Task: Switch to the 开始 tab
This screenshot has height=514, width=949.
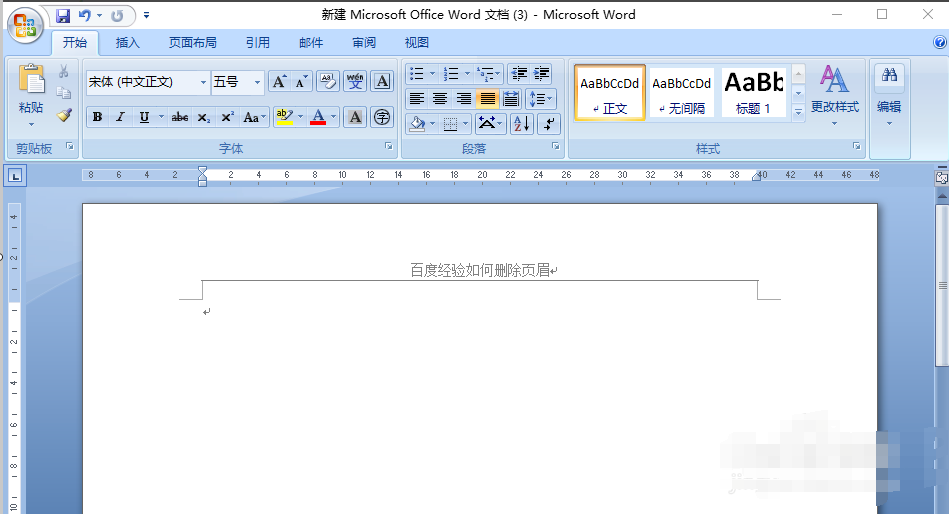Action: tap(75, 42)
